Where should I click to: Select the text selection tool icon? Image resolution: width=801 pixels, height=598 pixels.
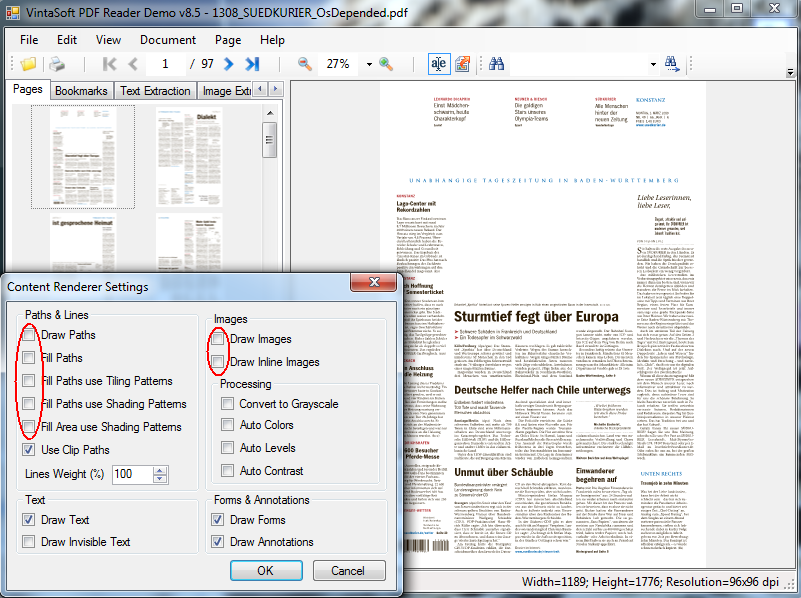[438, 63]
